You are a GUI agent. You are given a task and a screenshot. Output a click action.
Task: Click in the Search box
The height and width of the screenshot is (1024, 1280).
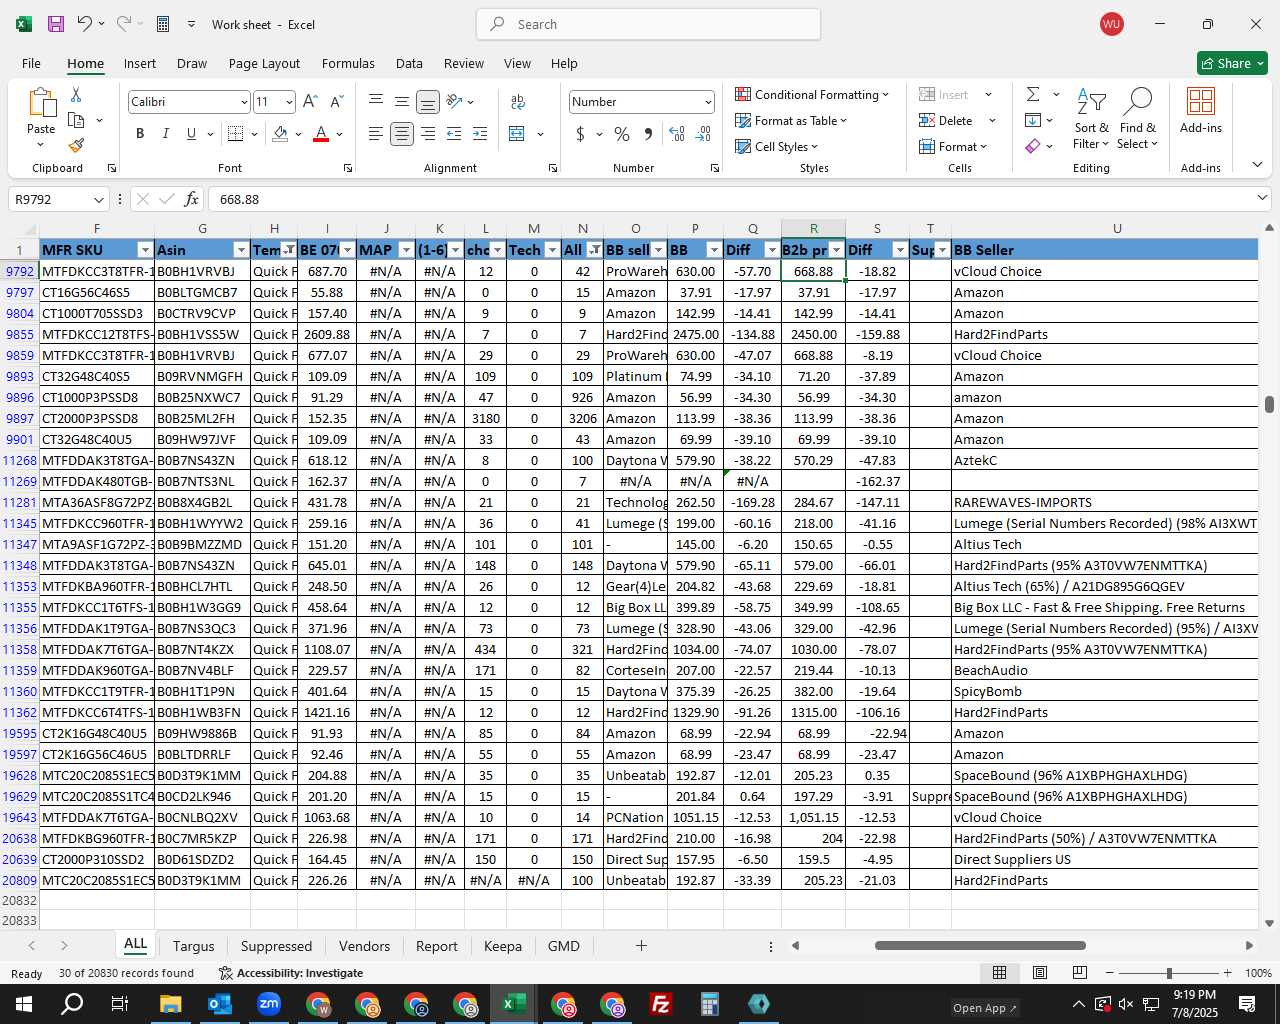pos(648,24)
